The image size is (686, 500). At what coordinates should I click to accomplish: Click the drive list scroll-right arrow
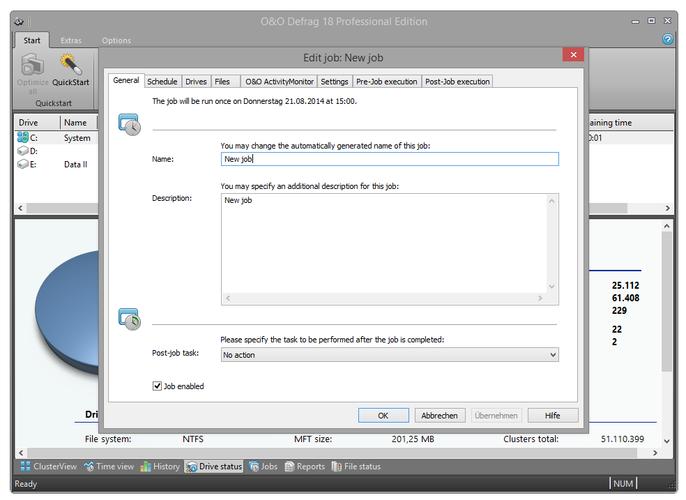click(x=667, y=208)
